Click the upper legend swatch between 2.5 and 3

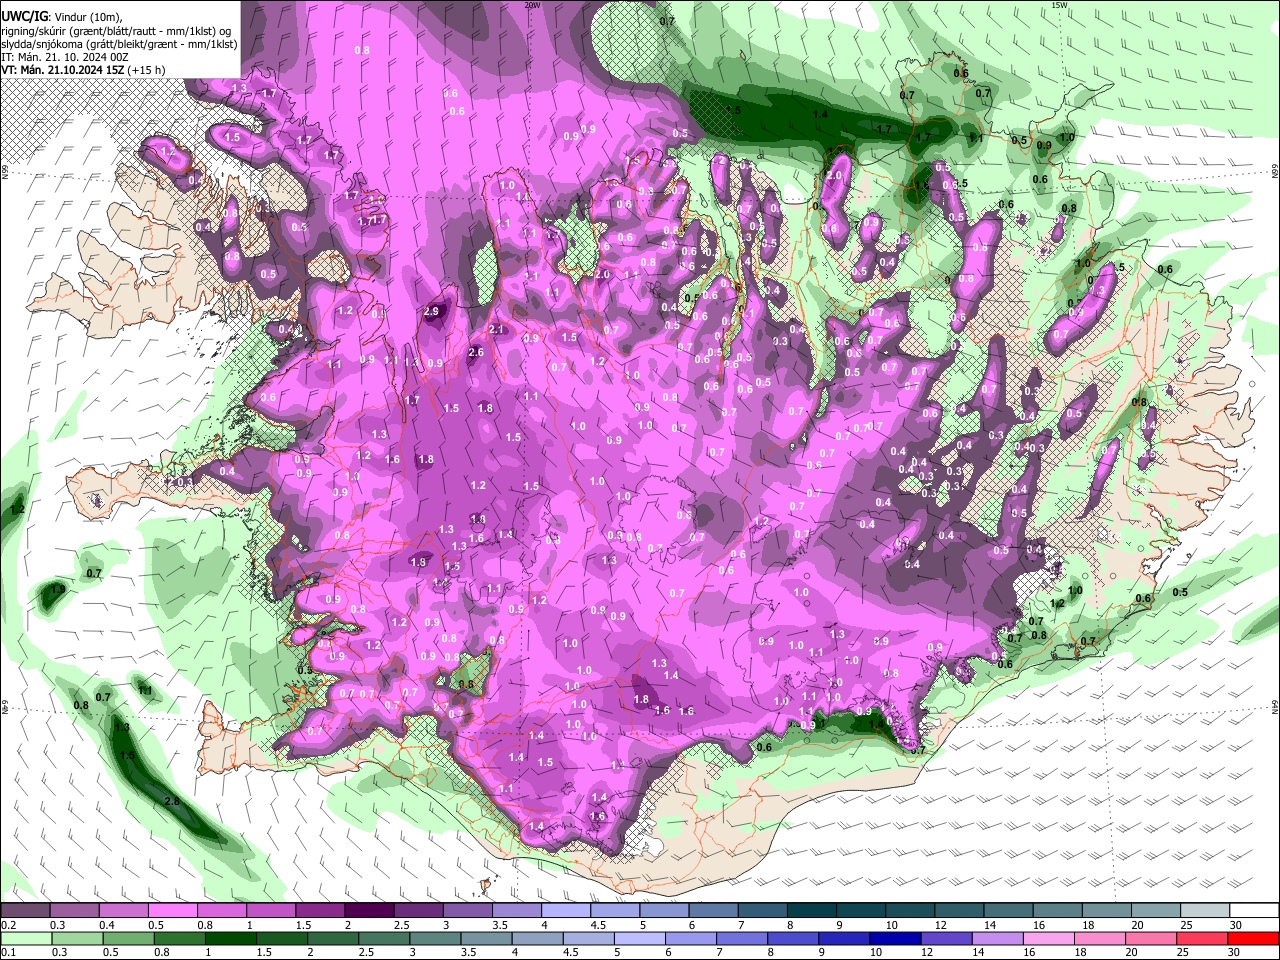click(x=418, y=910)
